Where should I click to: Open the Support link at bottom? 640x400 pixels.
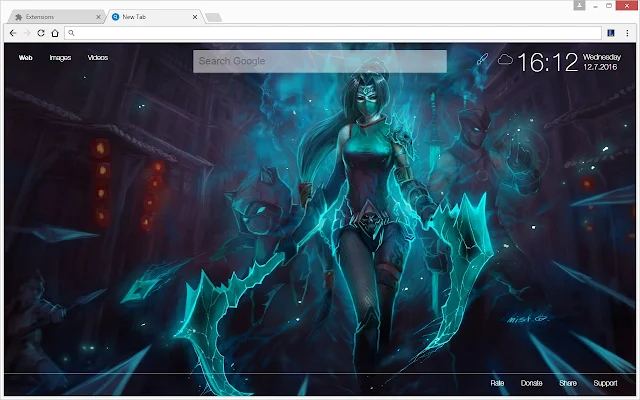[605, 383]
